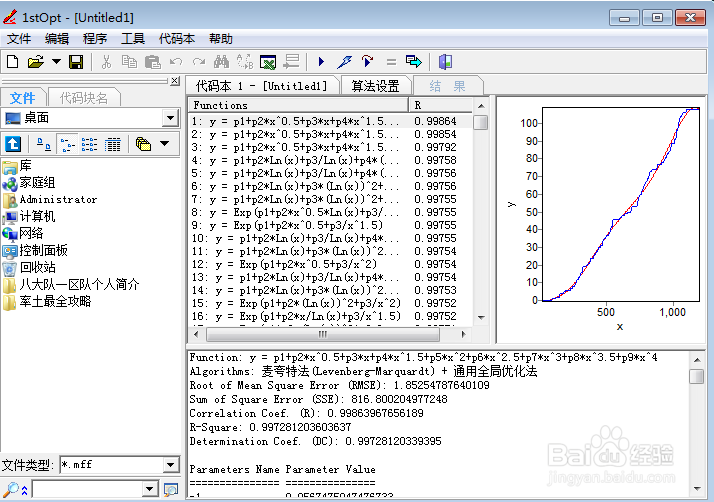The image size is (714, 502).
Task: Open the 代码本 menu
Action: [x=177, y=39]
